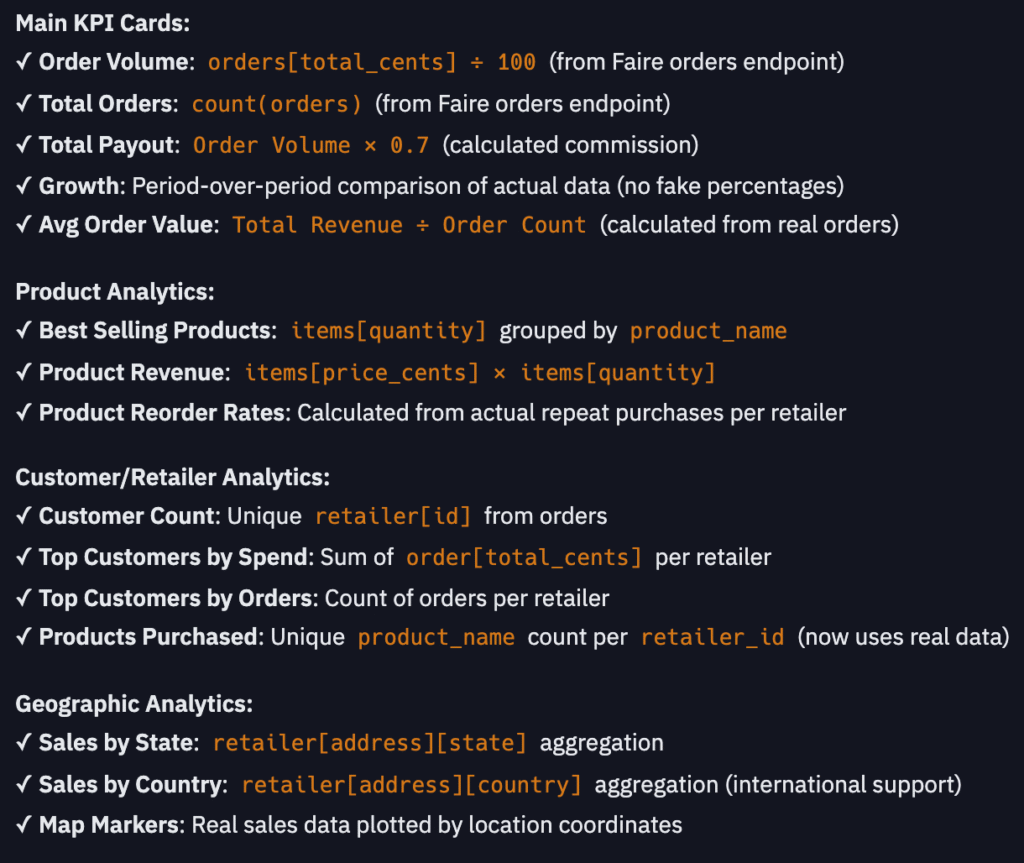Click the checkmark beside Best Selling Products
1024x863 pixels.
tap(24, 331)
